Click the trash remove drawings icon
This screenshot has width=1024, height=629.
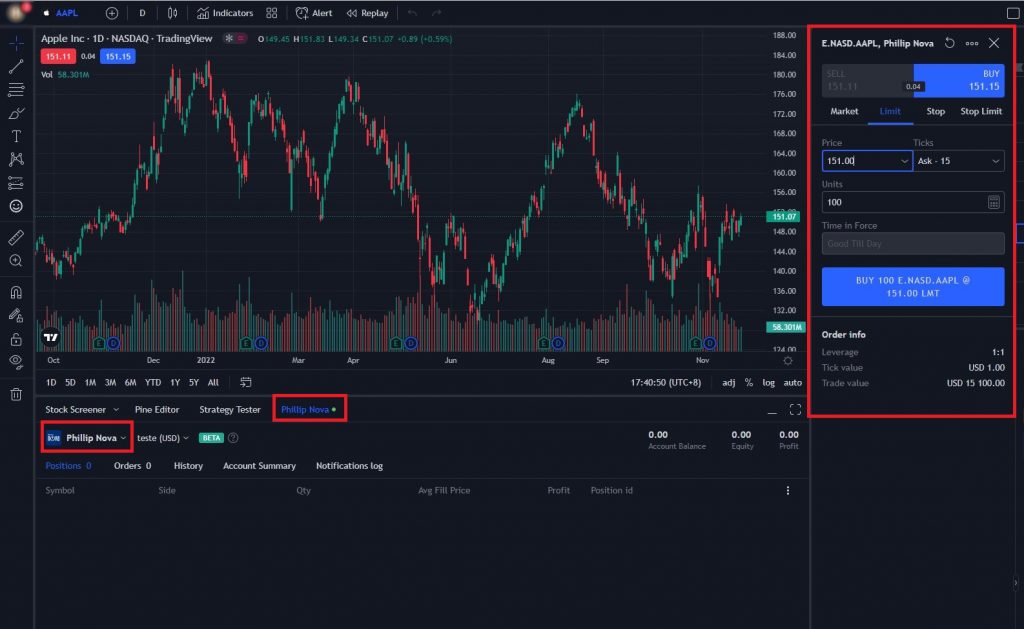click(x=16, y=394)
